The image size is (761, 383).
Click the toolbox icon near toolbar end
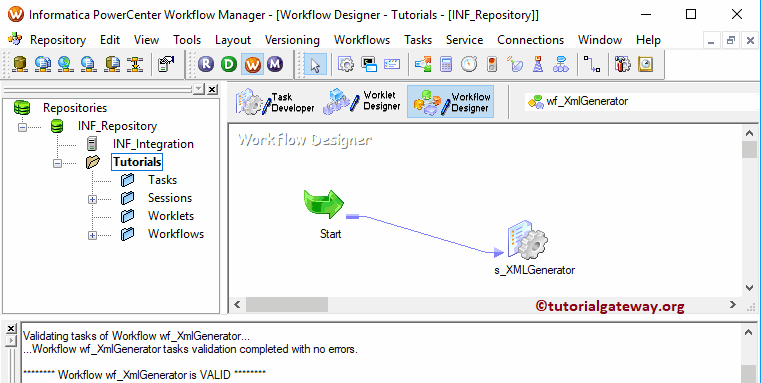(x=622, y=65)
